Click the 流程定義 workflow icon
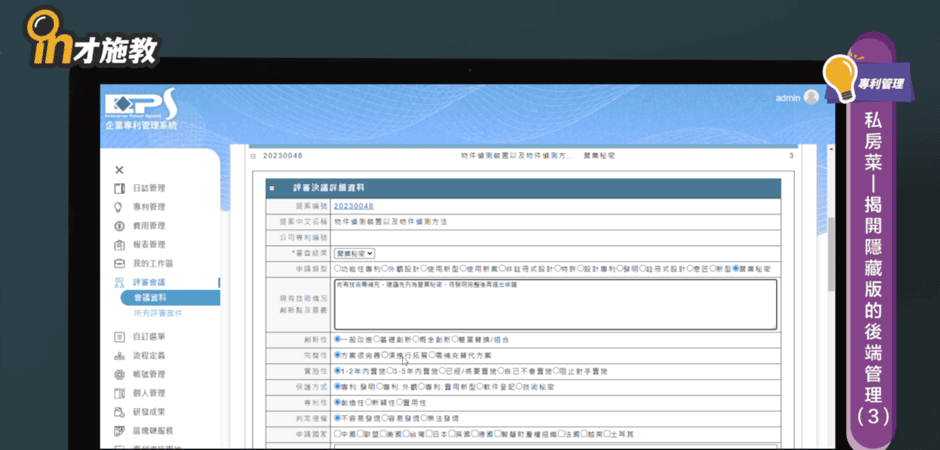 [x=119, y=355]
